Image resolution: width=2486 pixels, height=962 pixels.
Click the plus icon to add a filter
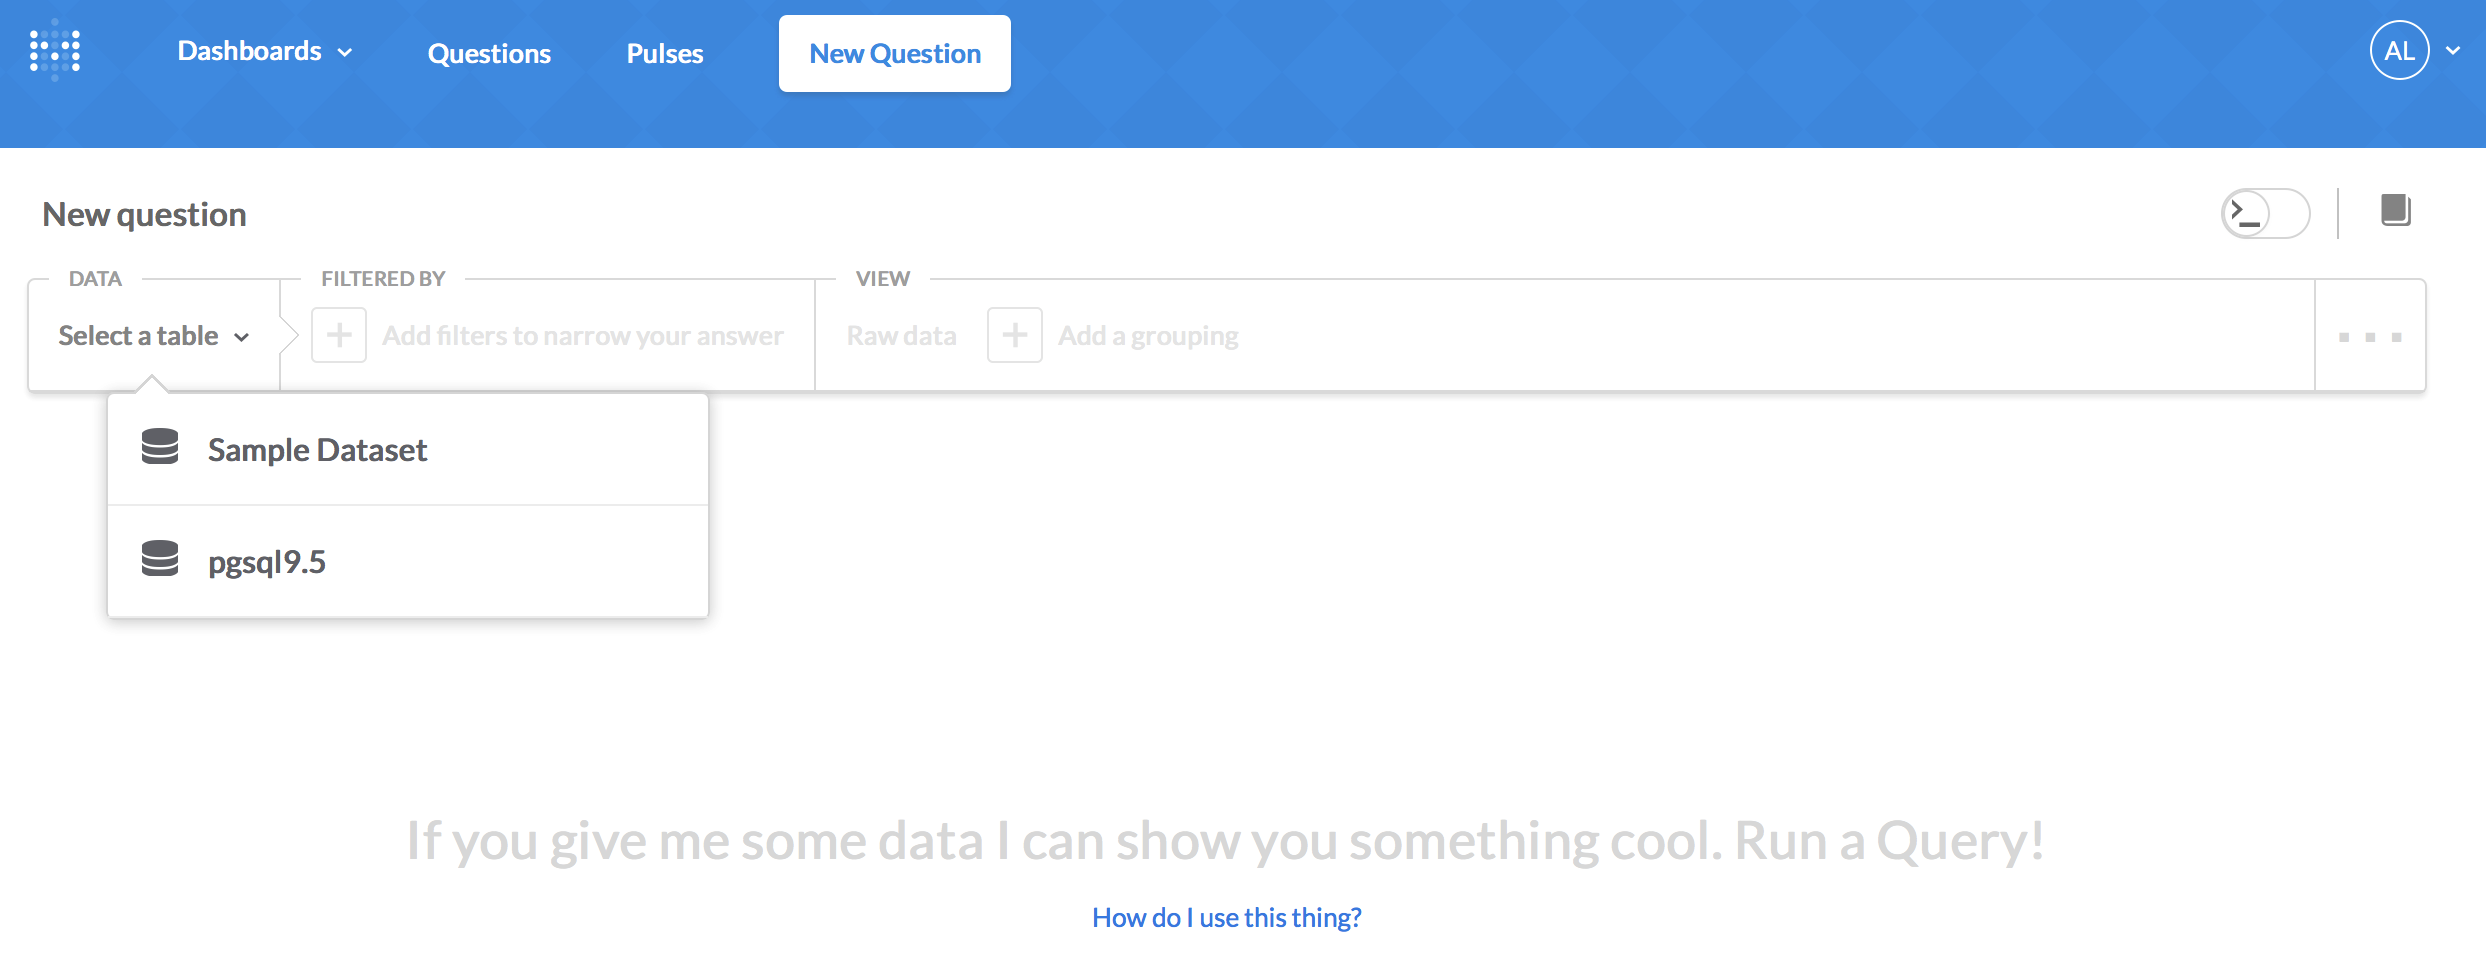pyautogui.click(x=339, y=335)
